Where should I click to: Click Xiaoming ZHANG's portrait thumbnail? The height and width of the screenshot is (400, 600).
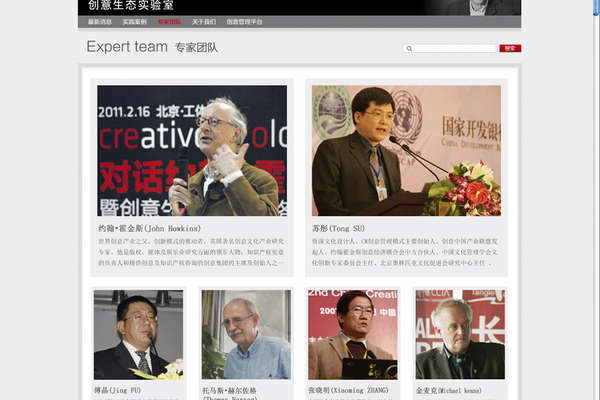click(x=353, y=335)
